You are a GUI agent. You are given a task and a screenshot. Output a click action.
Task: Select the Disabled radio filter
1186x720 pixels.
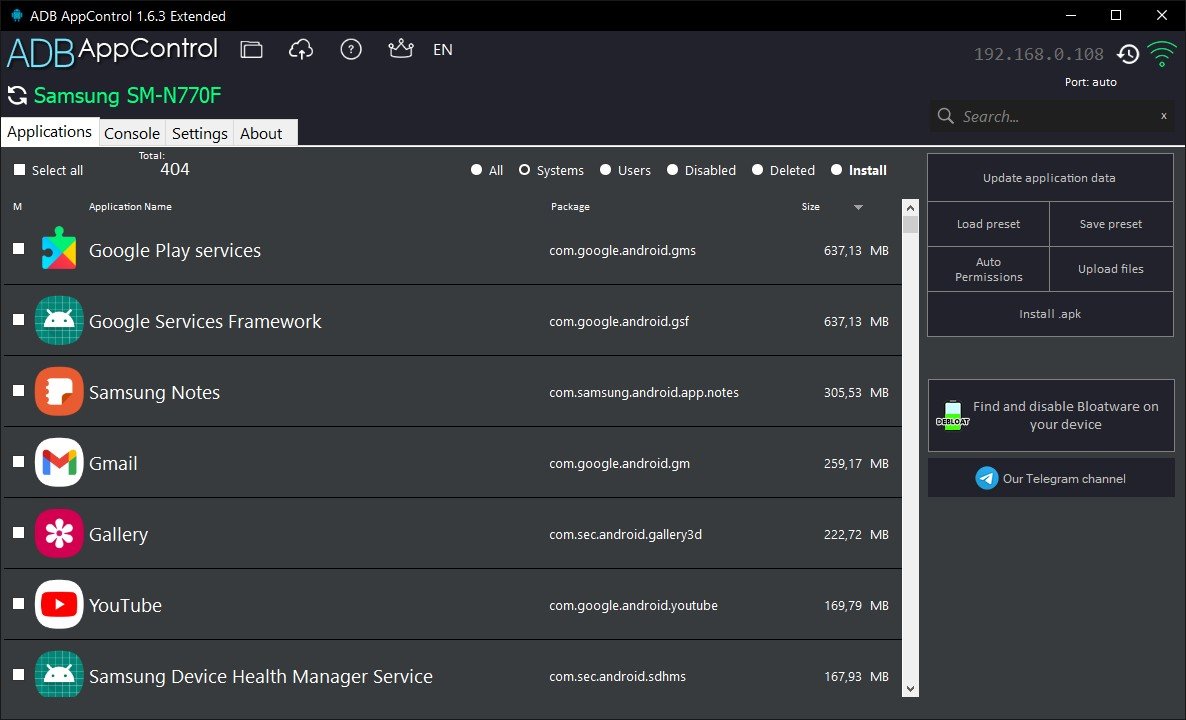click(672, 170)
